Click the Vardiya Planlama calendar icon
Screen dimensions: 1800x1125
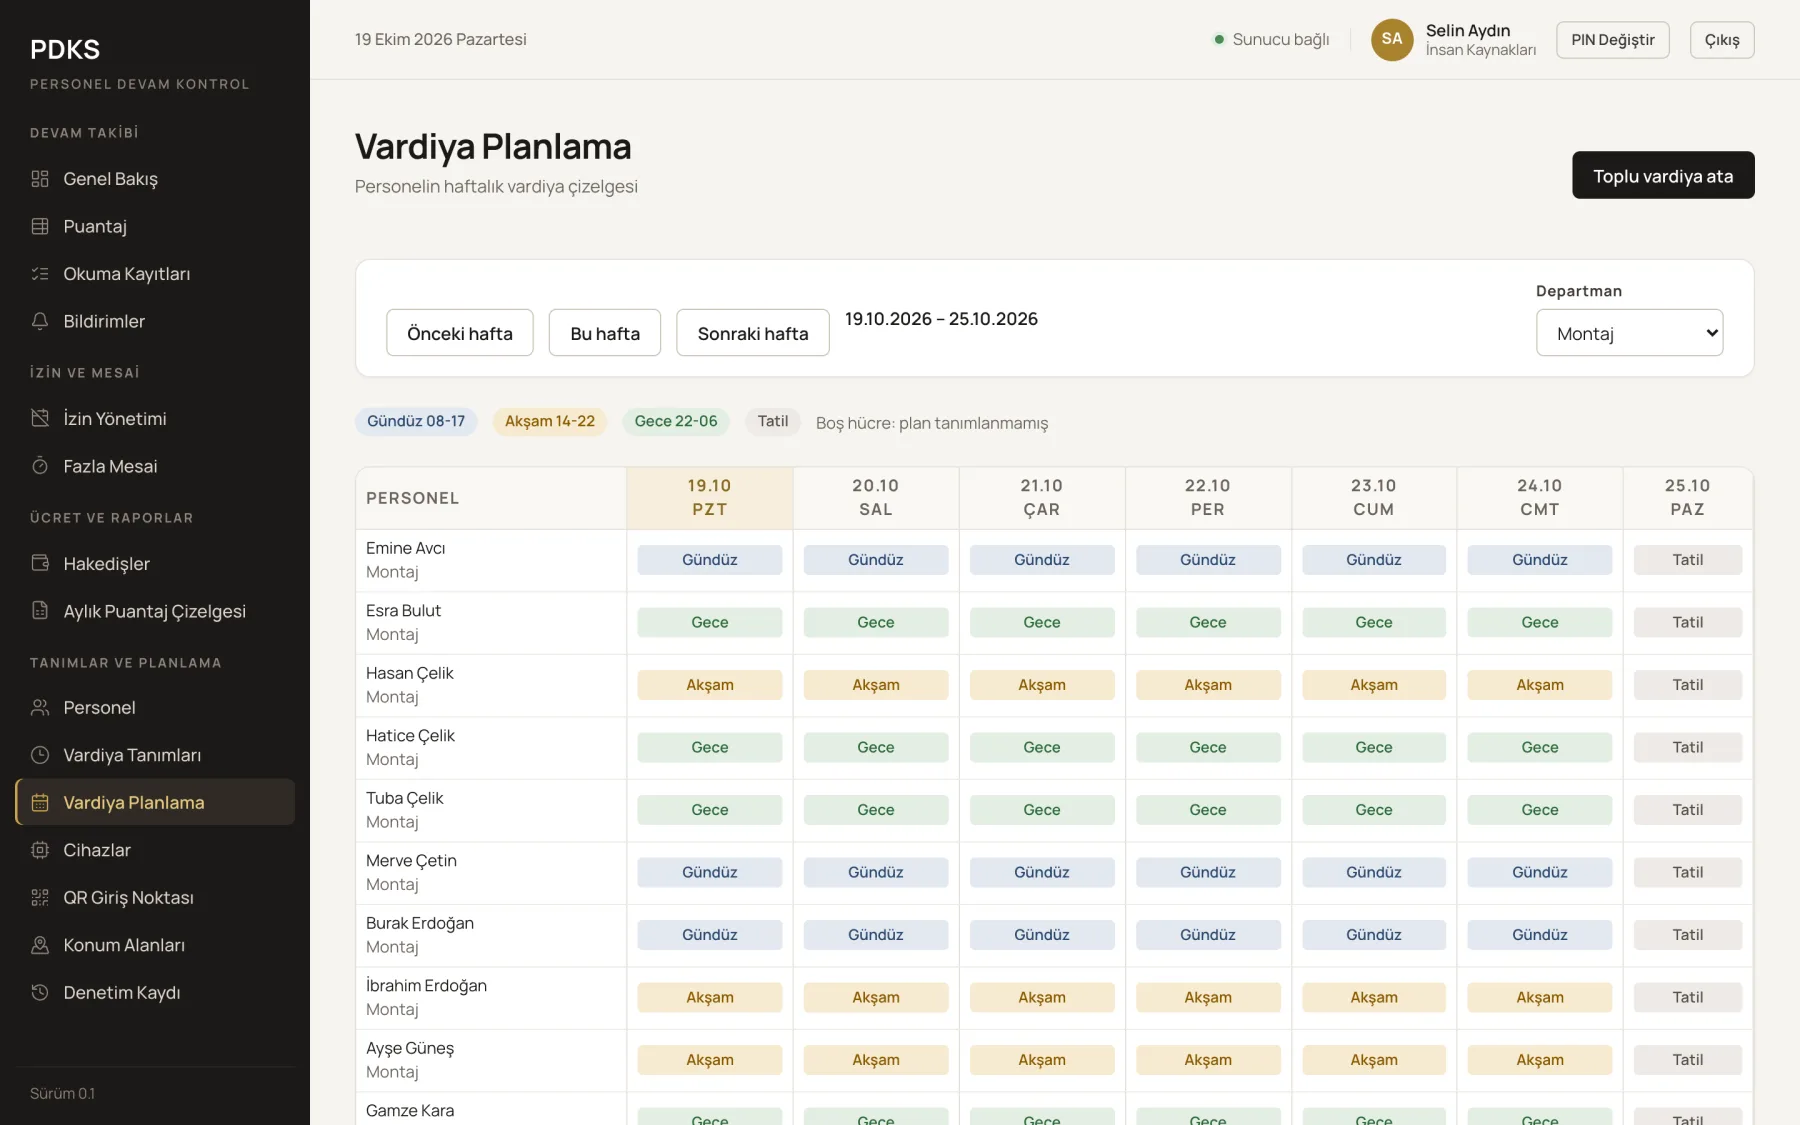[x=40, y=803]
